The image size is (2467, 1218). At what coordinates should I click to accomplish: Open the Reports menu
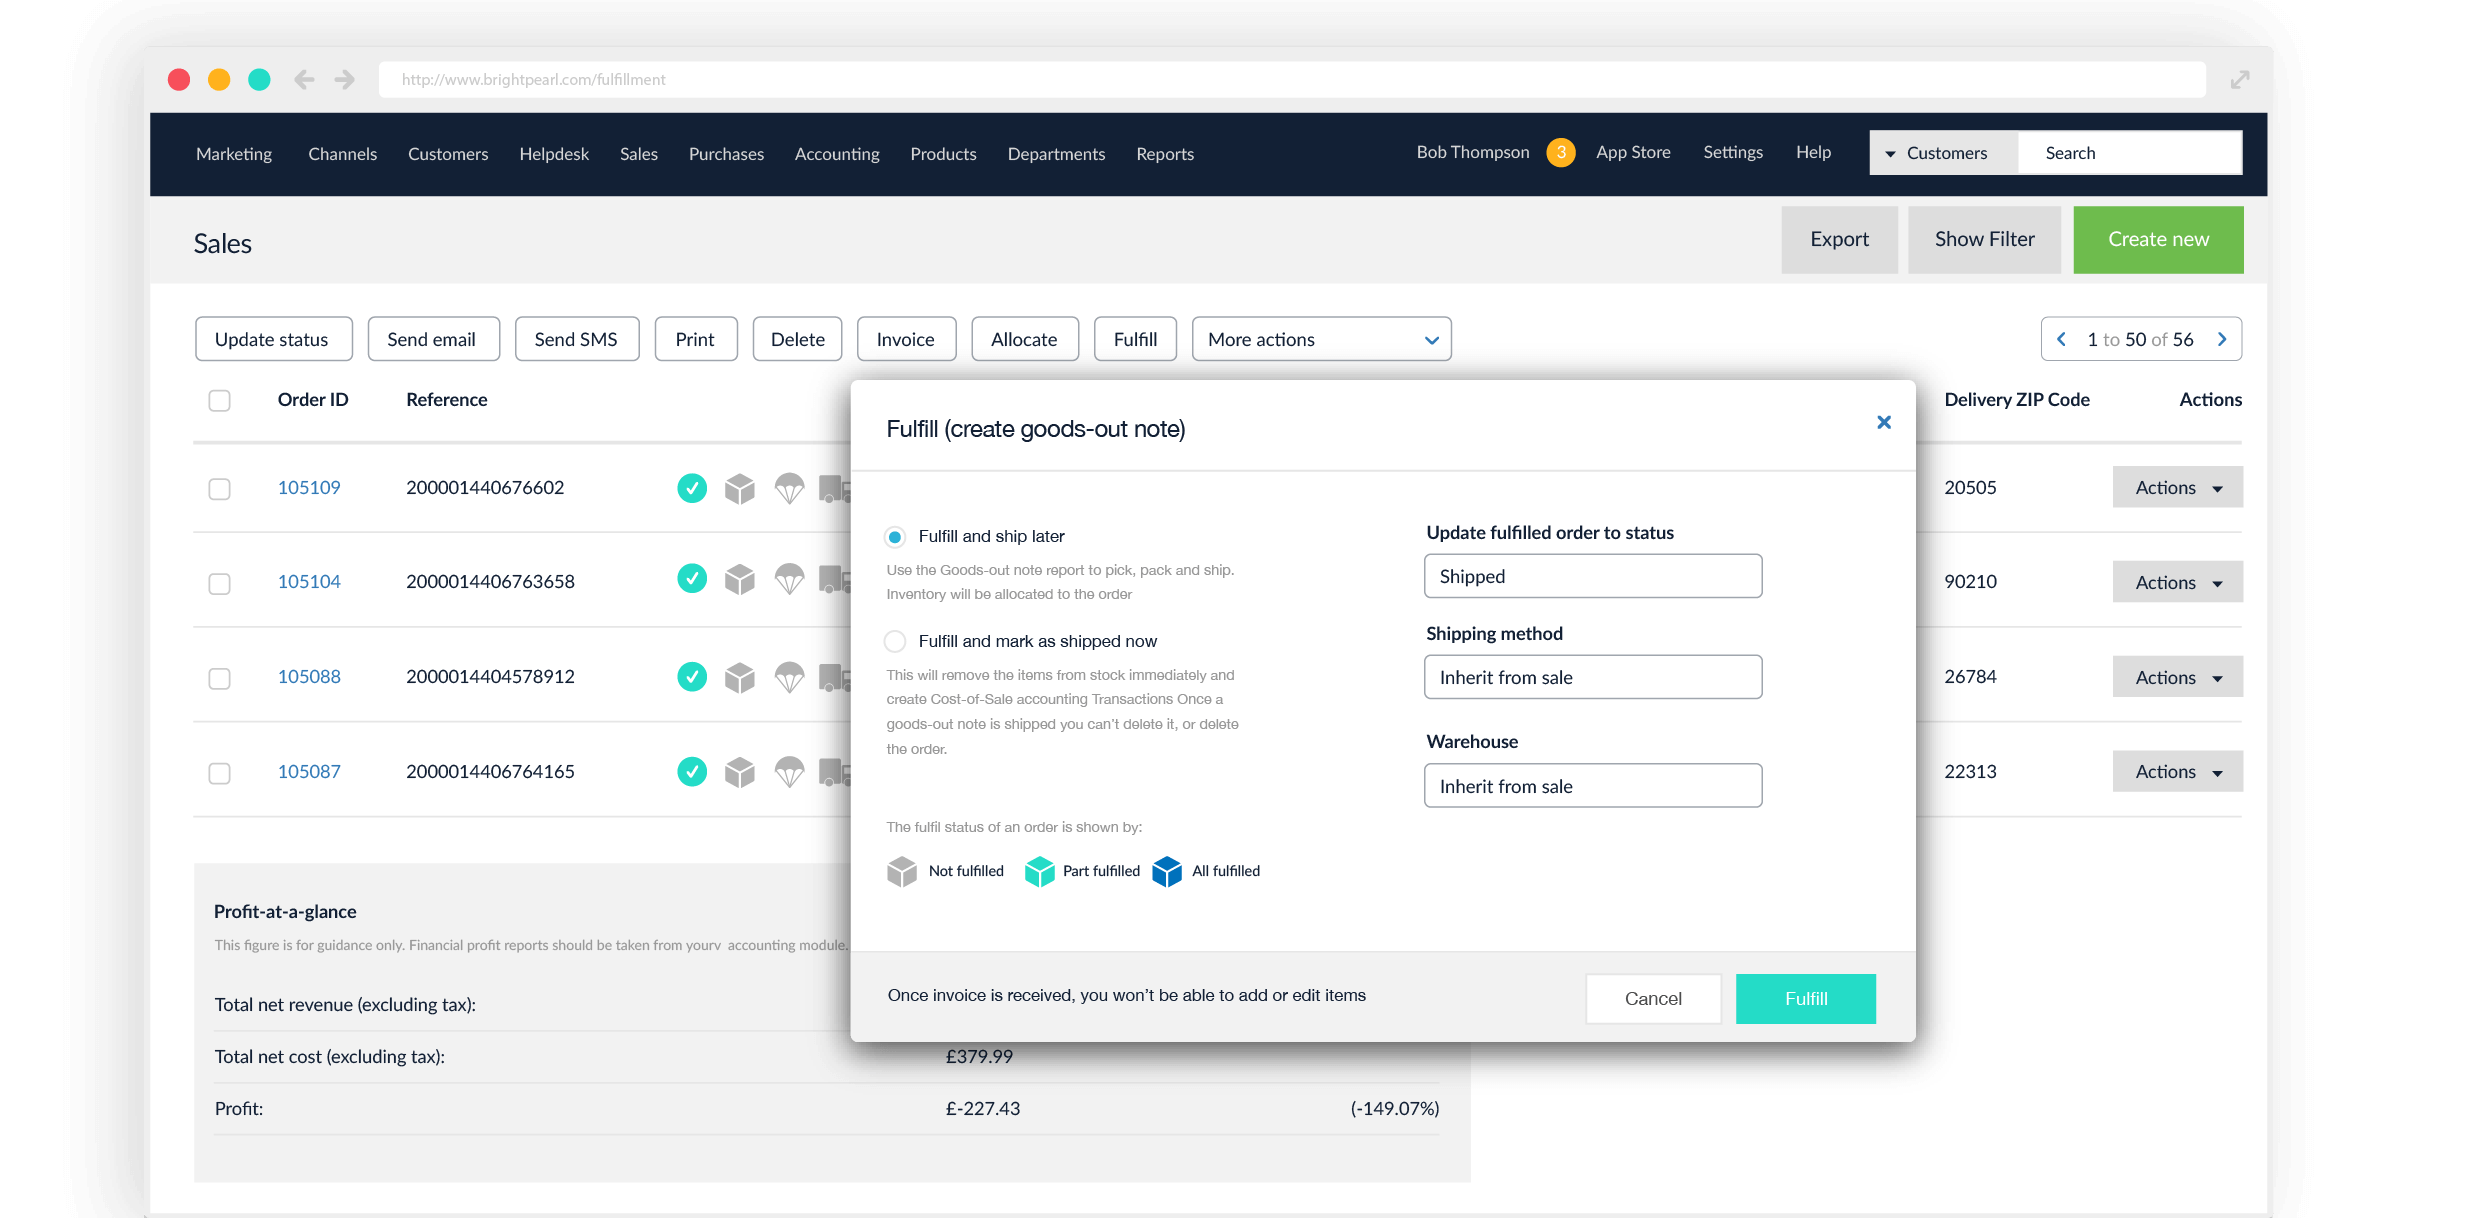(x=1164, y=154)
